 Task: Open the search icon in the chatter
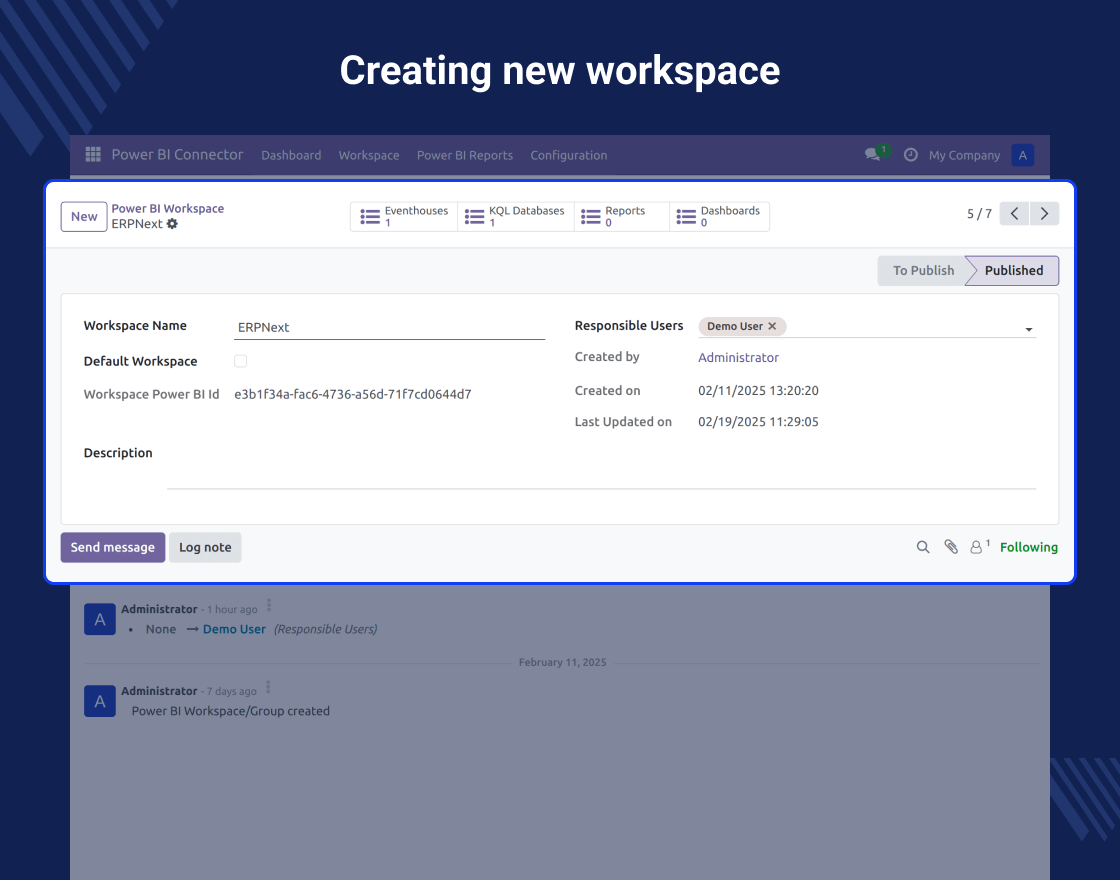922,547
